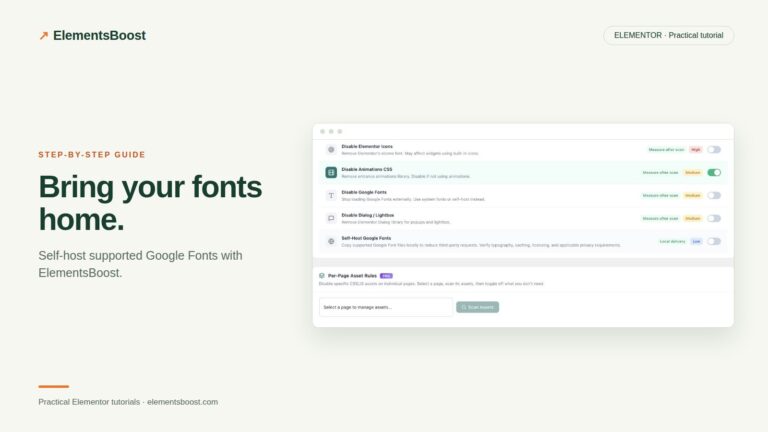
Task: Click the 'Self-host supported Google Fonts' subtitle
Action: point(140,264)
